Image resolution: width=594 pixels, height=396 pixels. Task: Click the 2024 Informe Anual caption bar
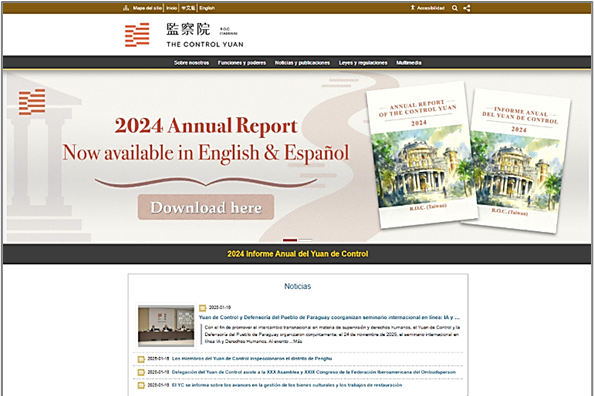point(297,254)
